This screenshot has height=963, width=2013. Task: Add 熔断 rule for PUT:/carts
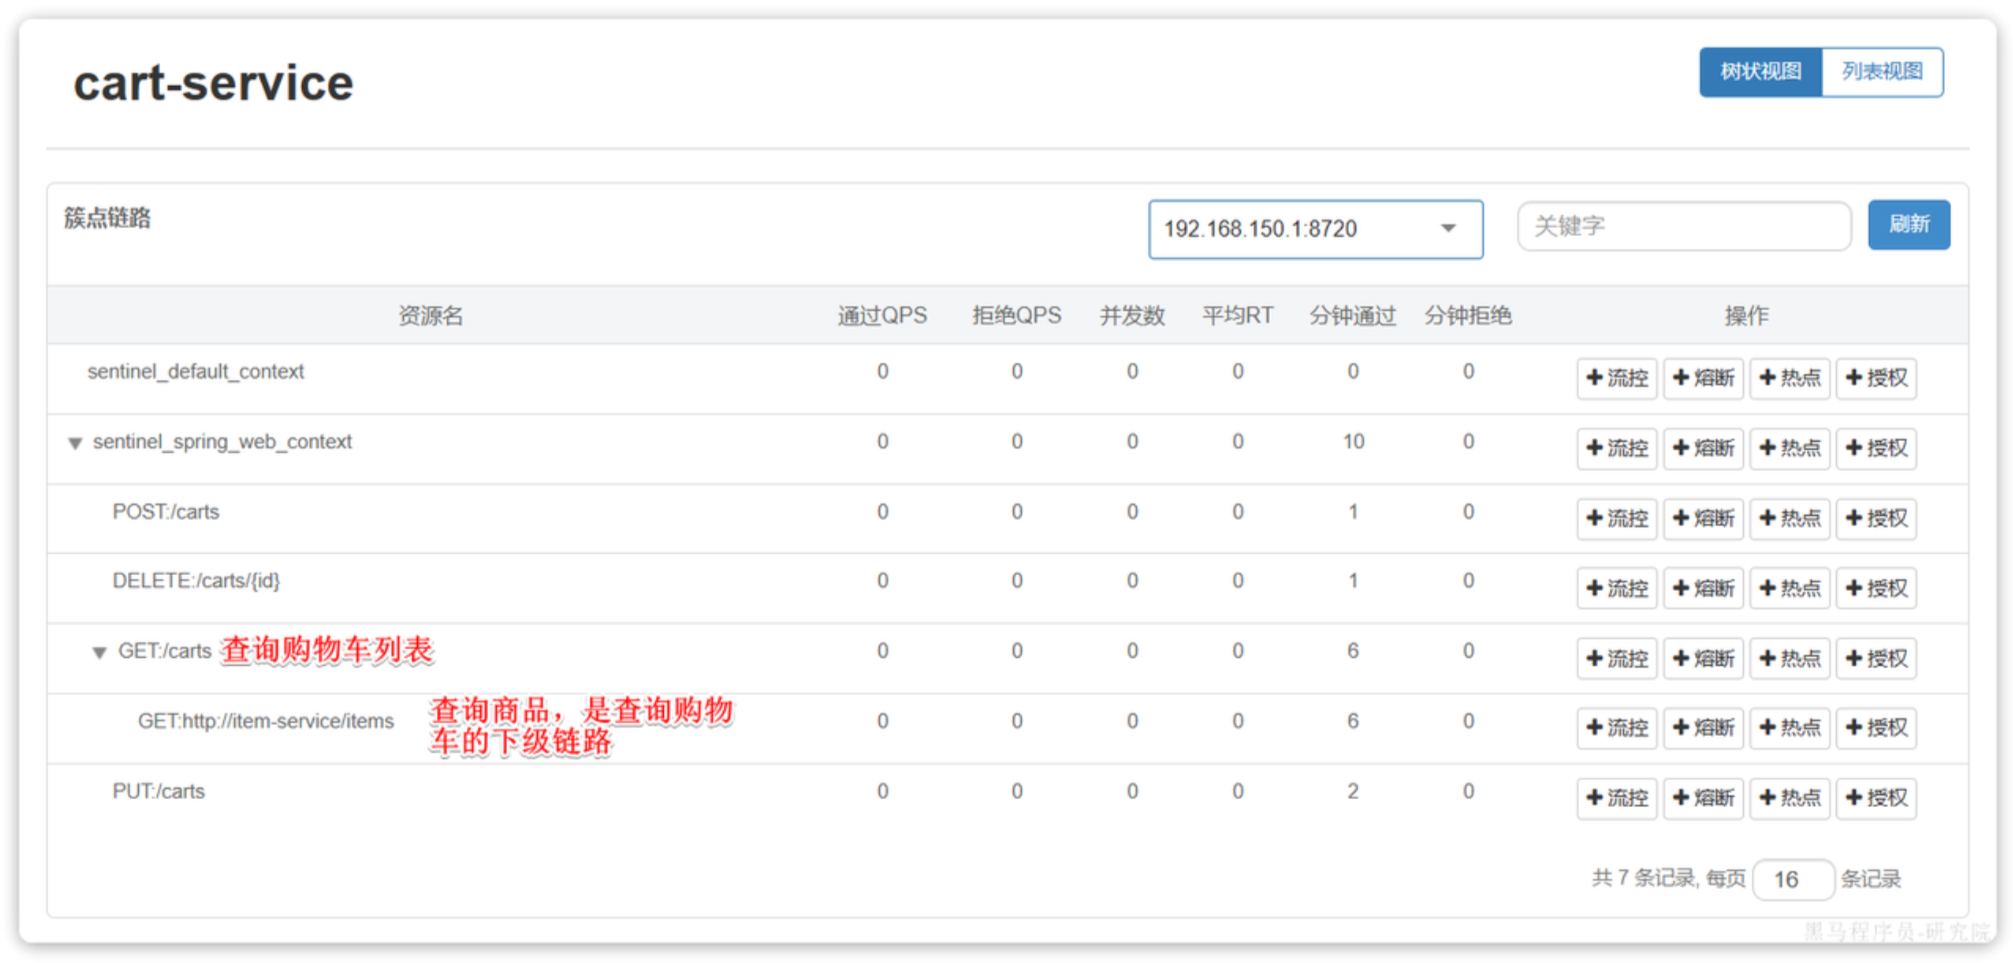pyautogui.click(x=1703, y=798)
